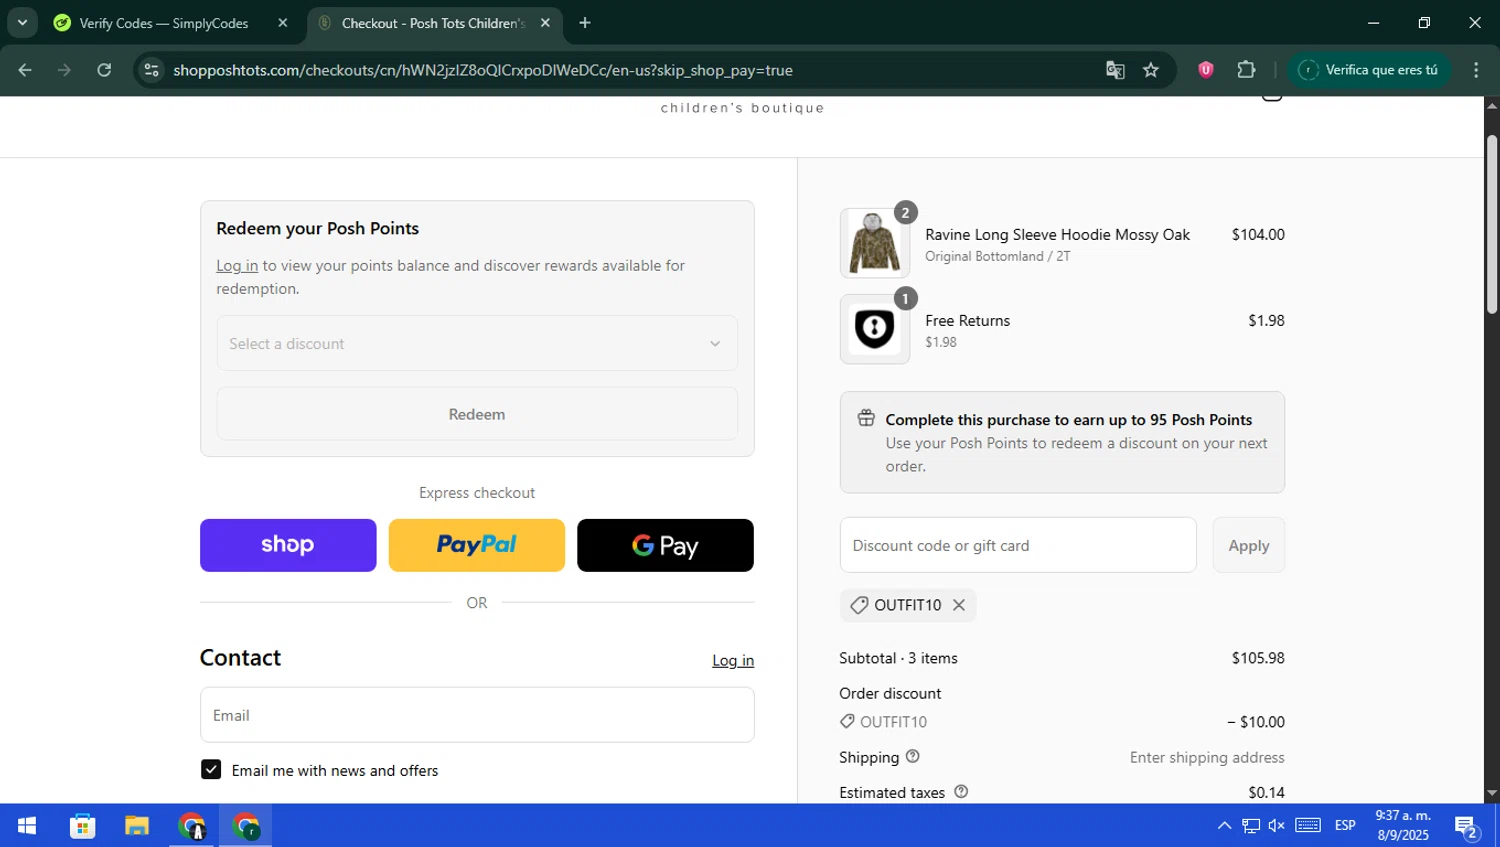Open the 'Select a discount' dropdown

tap(477, 344)
